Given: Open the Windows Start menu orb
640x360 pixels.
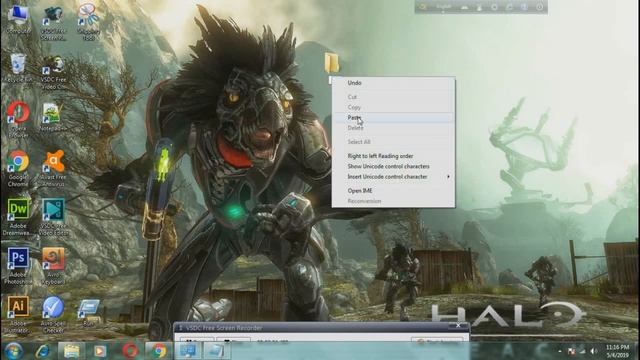Looking at the screenshot, I should click(13, 351).
